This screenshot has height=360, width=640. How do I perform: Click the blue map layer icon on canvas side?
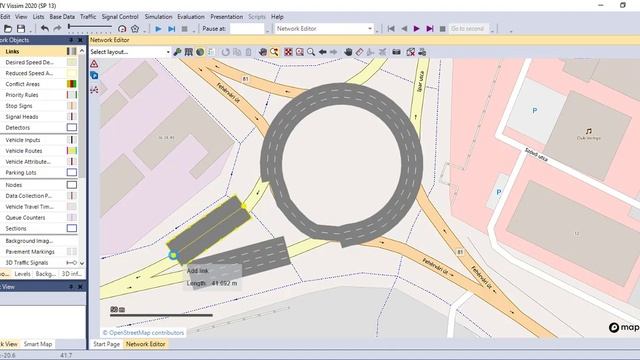click(94, 76)
